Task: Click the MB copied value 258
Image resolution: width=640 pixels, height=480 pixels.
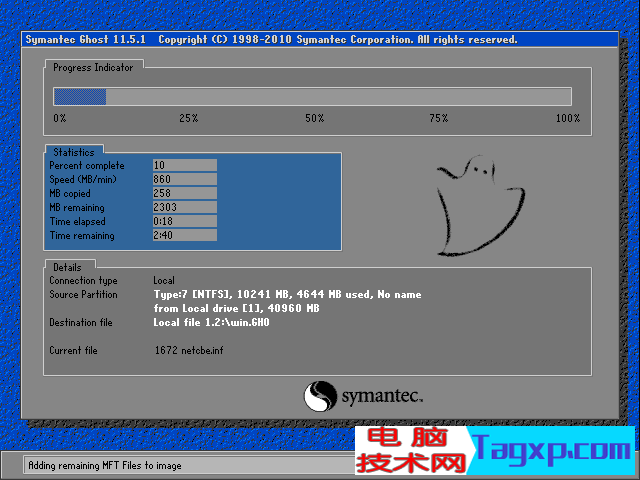Action: coord(184,193)
